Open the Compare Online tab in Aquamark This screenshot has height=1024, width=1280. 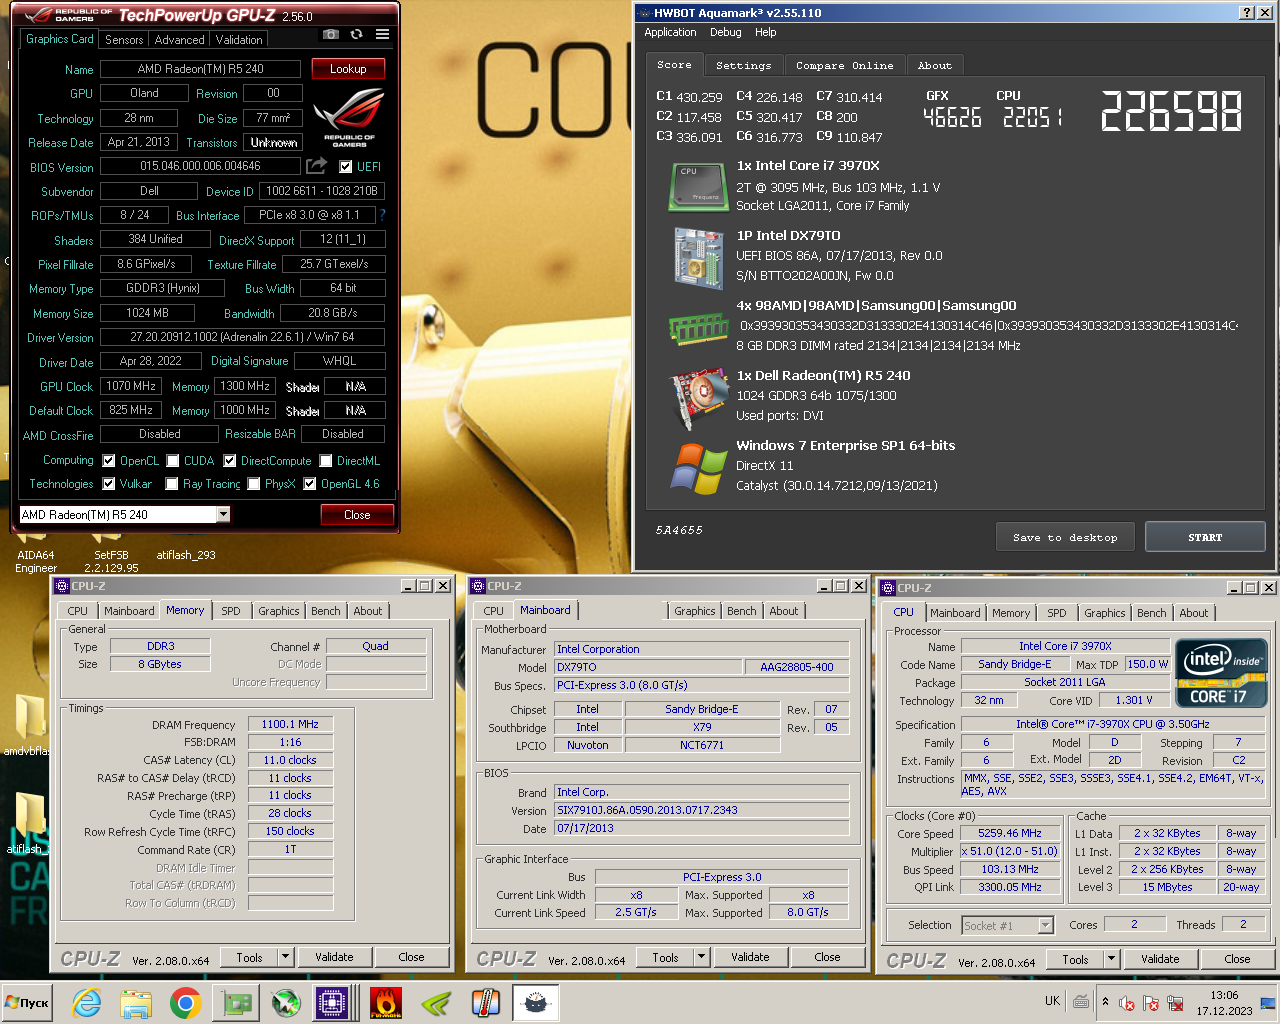coord(845,65)
